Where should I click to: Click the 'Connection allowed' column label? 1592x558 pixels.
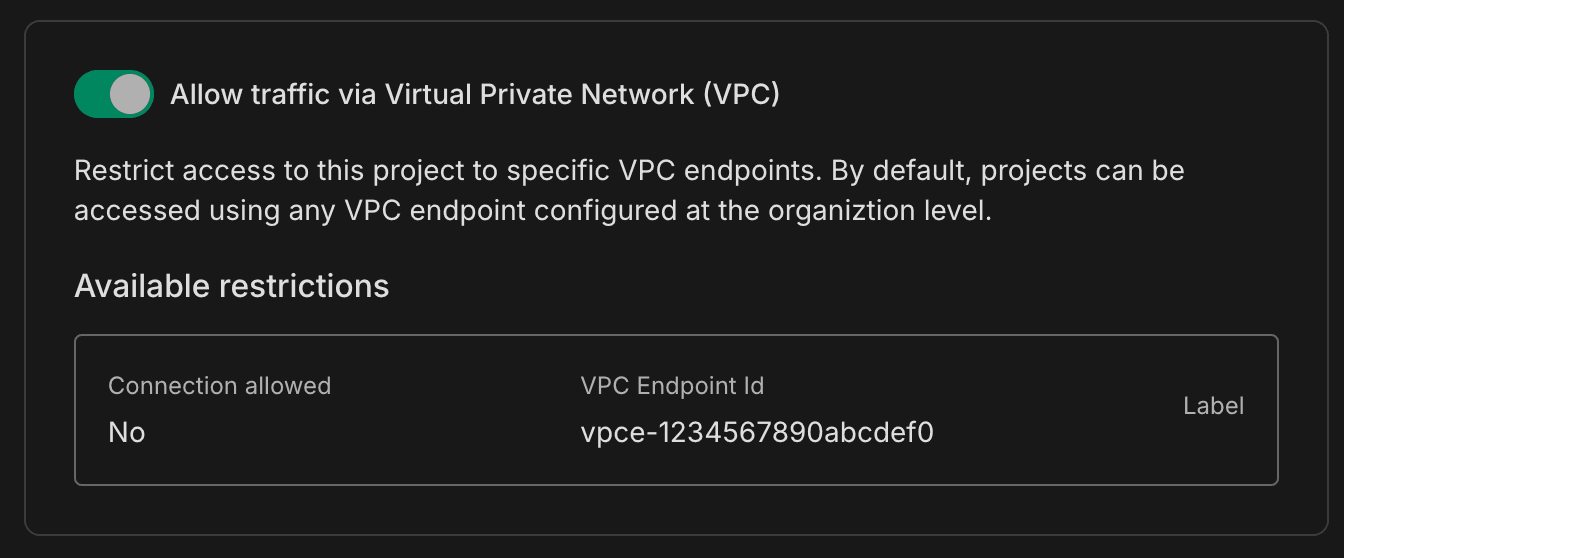tap(219, 386)
